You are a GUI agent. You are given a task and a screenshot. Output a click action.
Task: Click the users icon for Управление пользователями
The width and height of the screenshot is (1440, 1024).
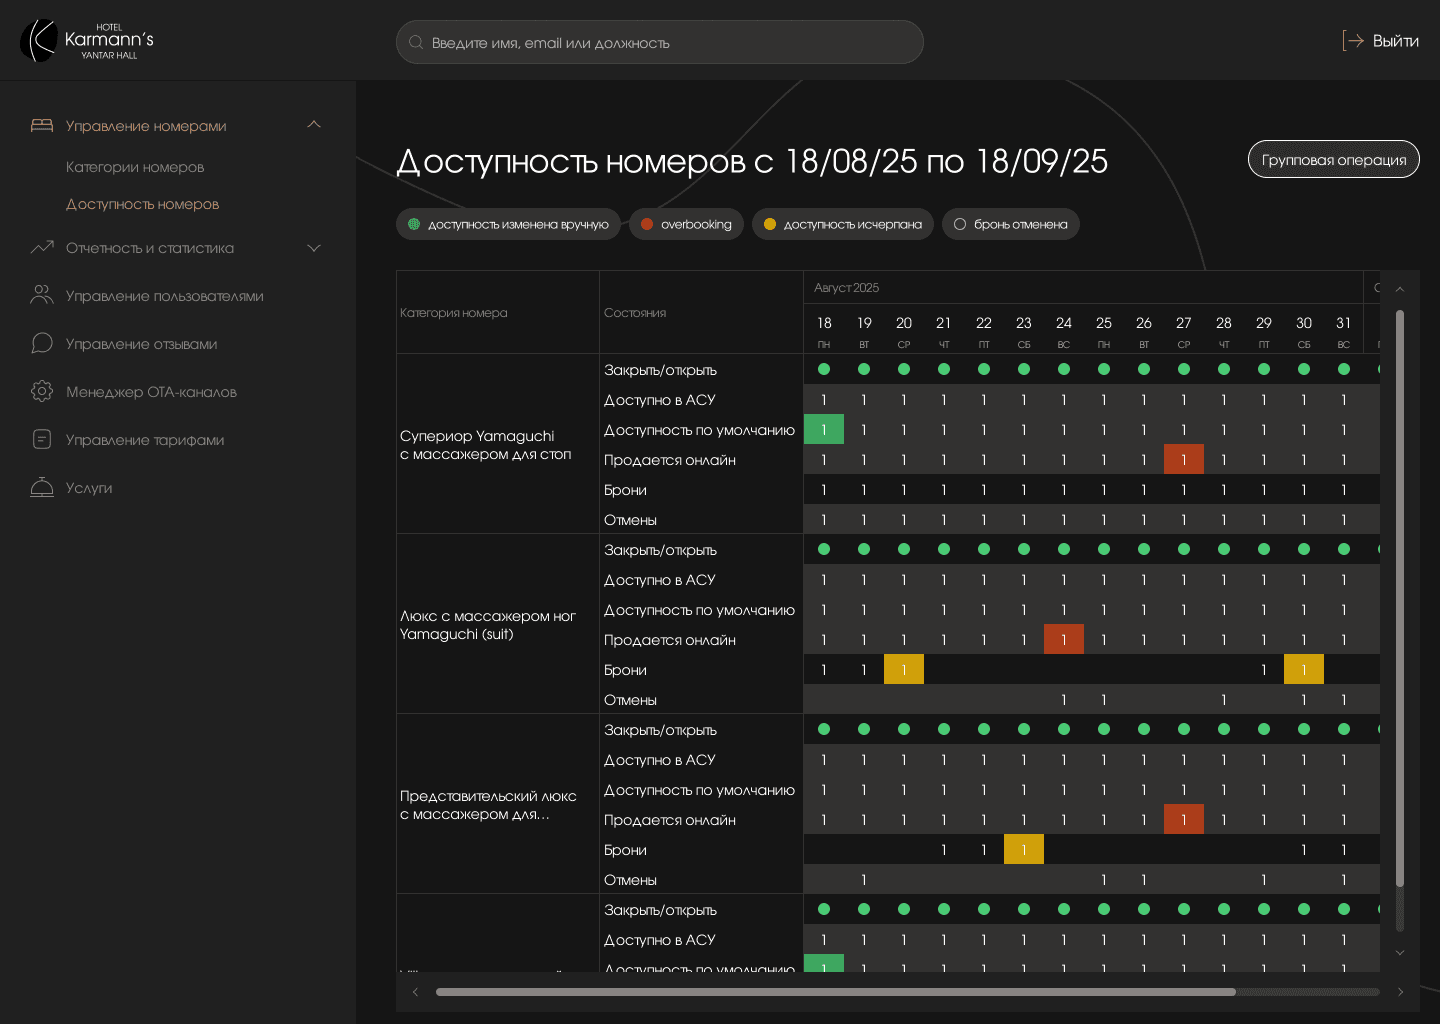(42, 295)
